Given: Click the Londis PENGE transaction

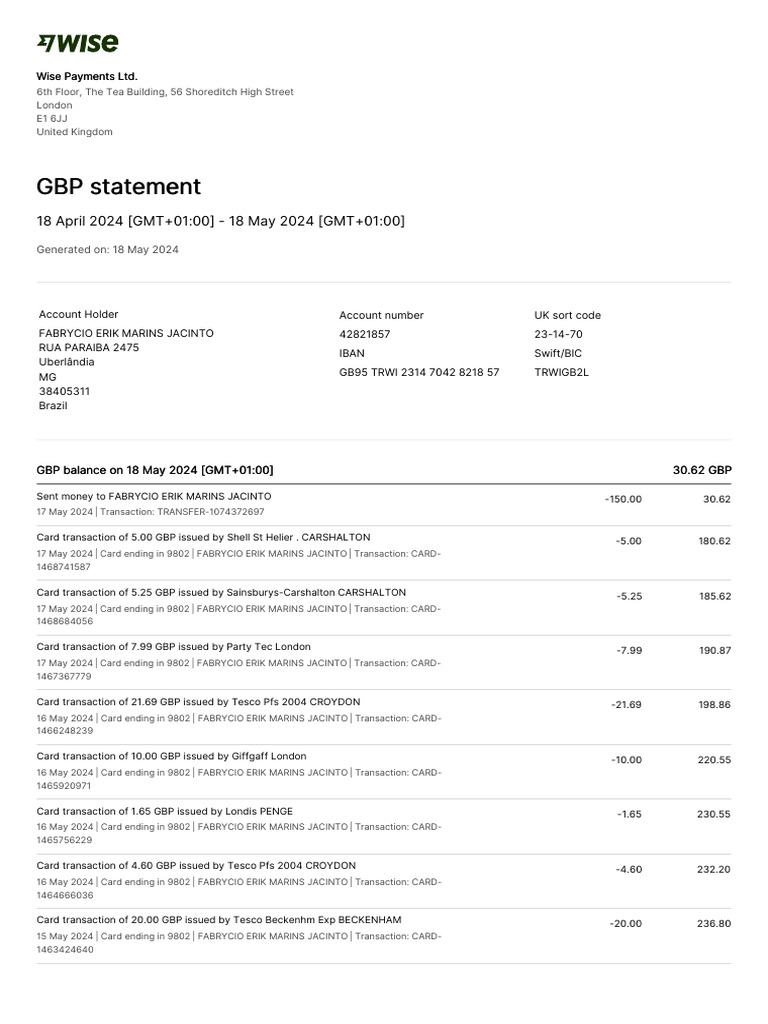Looking at the screenshot, I should click(164, 811).
